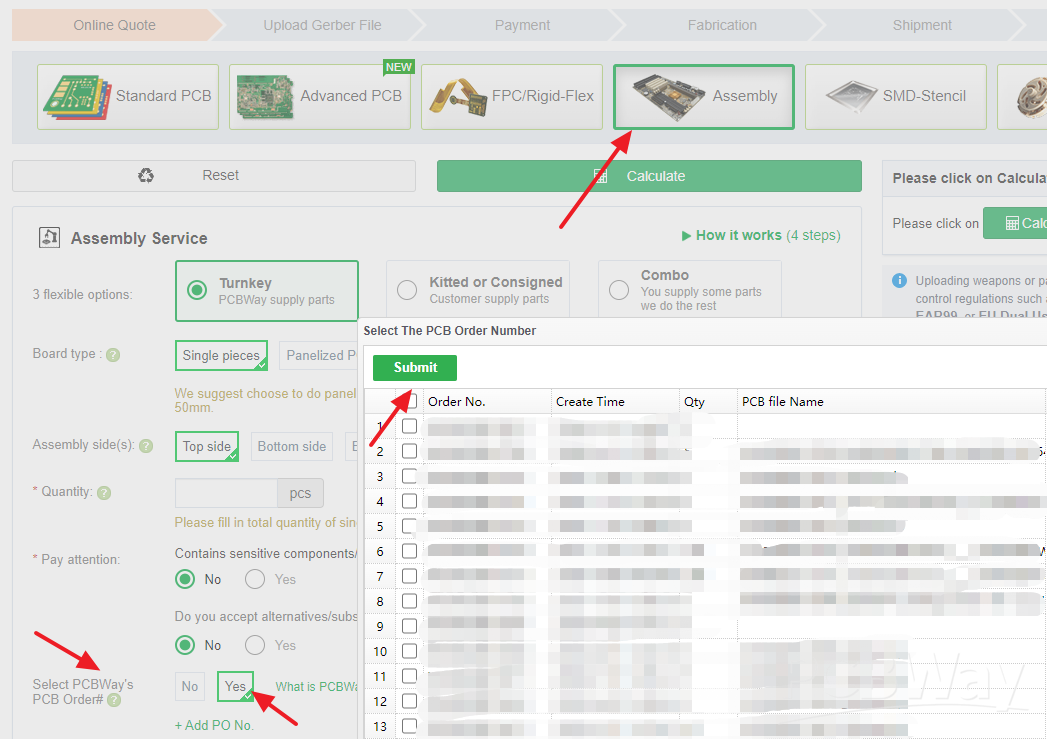Go to the Shipment tab
1047x739 pixels.
click(921, 24)
